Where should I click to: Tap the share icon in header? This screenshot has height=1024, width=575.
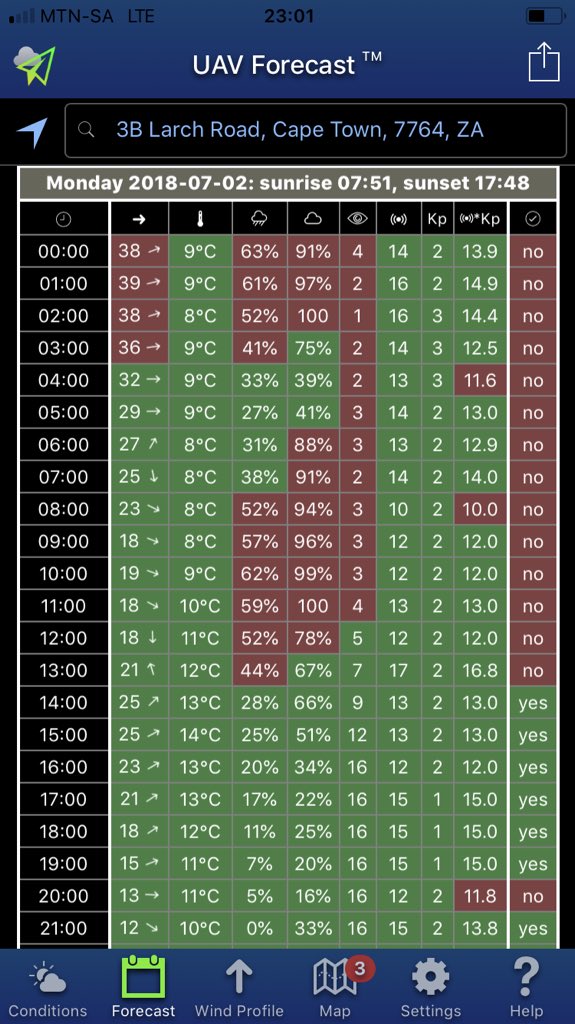544,62
